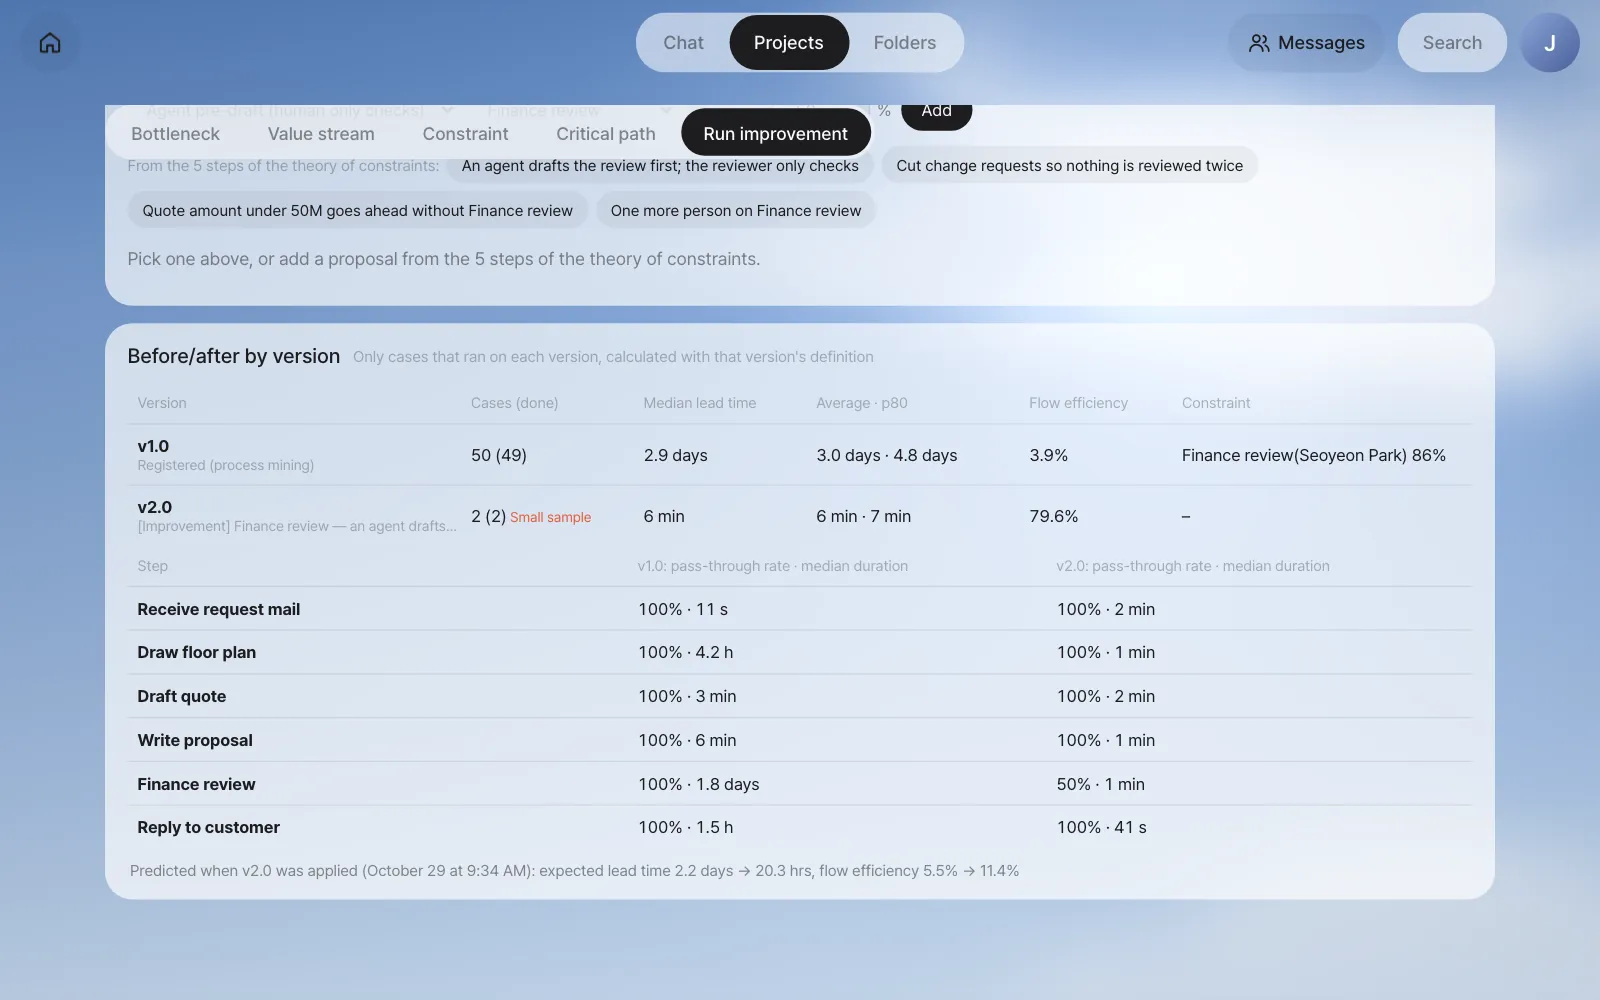Click 'Finance review(Seoyeon Park) 86%' constraint
Screen dimensions: 1600x1000
tap(1313, 455)
